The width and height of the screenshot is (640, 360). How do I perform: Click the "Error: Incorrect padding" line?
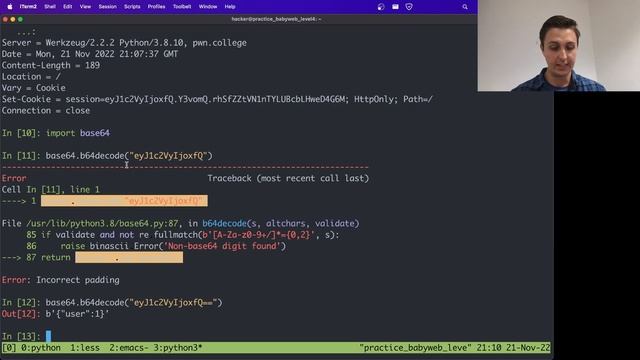coord(61,280)
